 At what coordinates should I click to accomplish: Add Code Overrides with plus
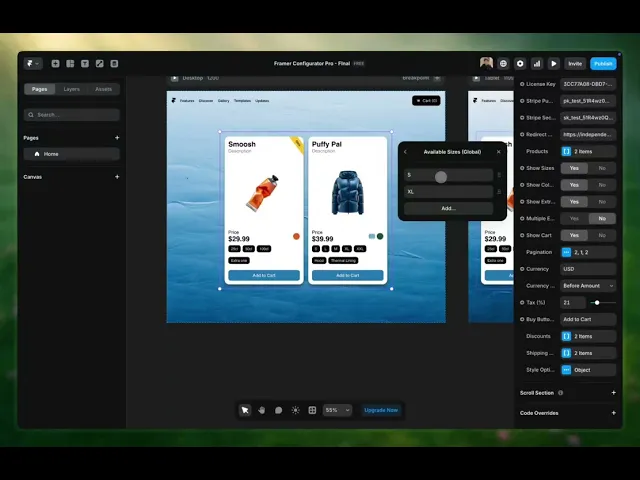tap(613, 413)
